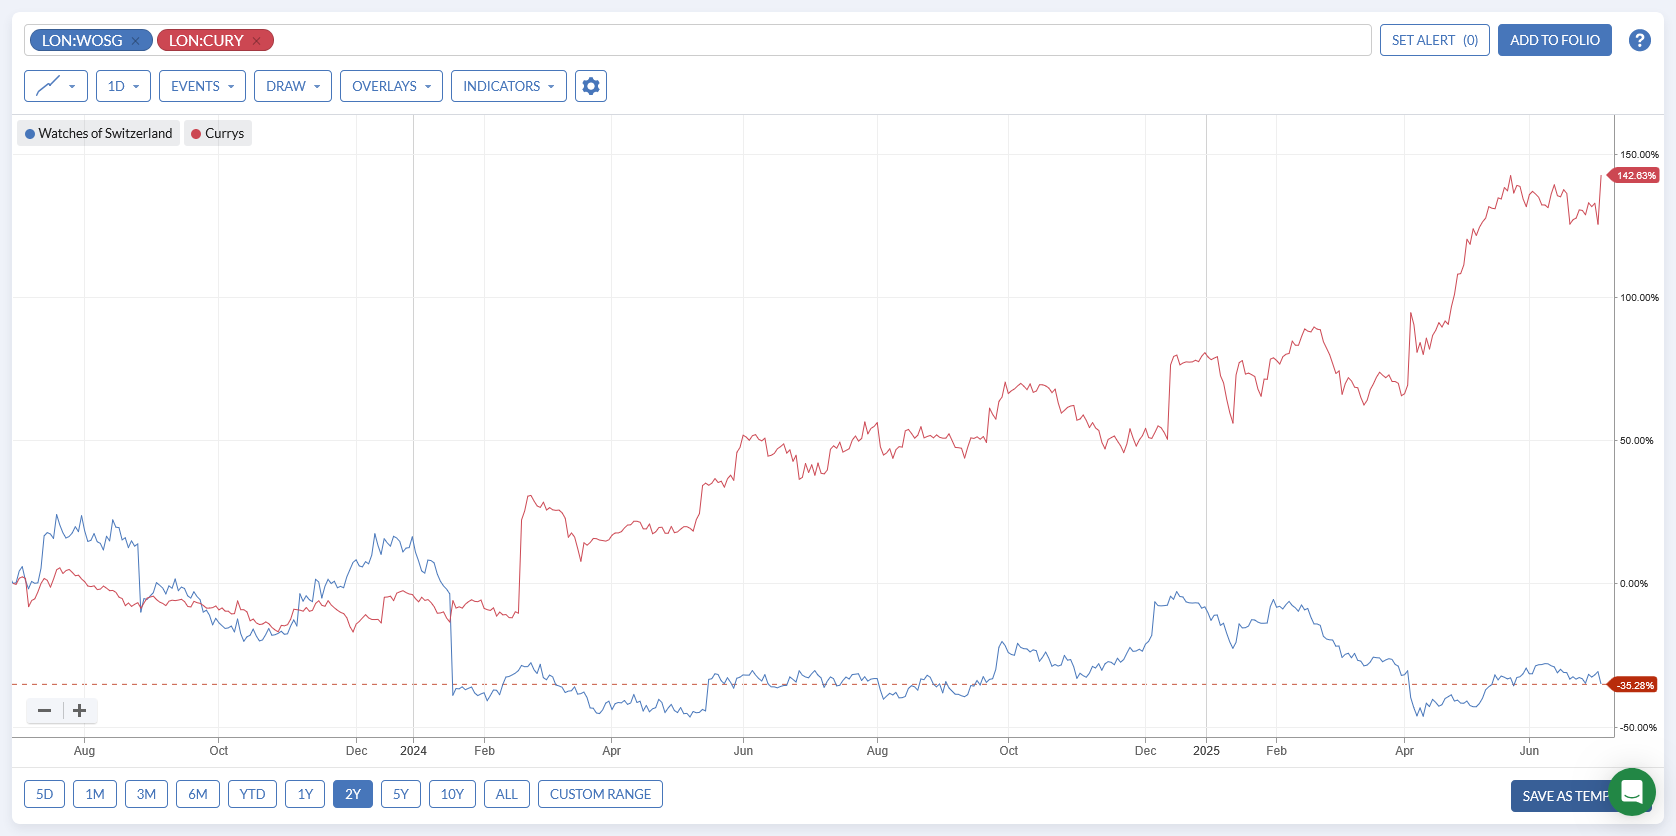Open the 1D interval dropdown
This screenshot has height=836, width=1676.
coord(123,86)
